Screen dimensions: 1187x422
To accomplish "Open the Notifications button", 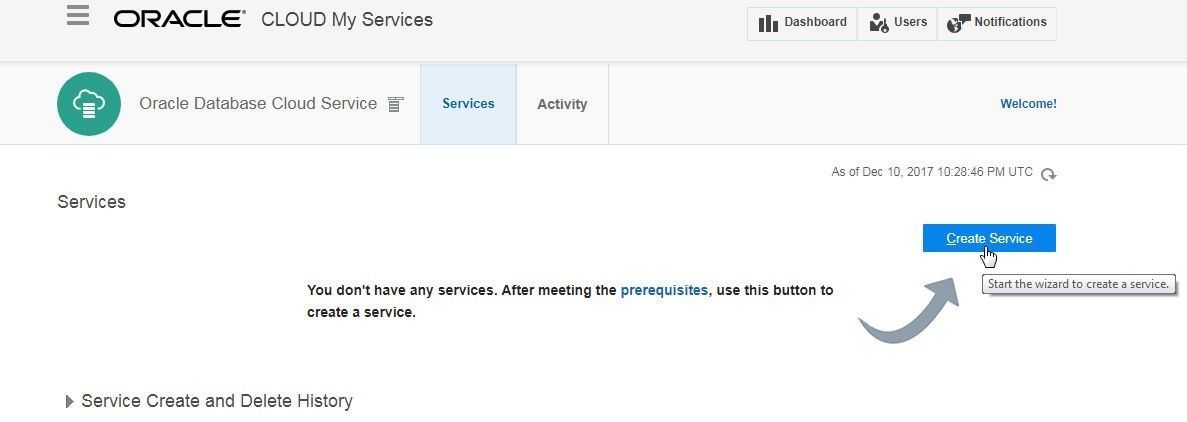I will [x=997, y=23].
